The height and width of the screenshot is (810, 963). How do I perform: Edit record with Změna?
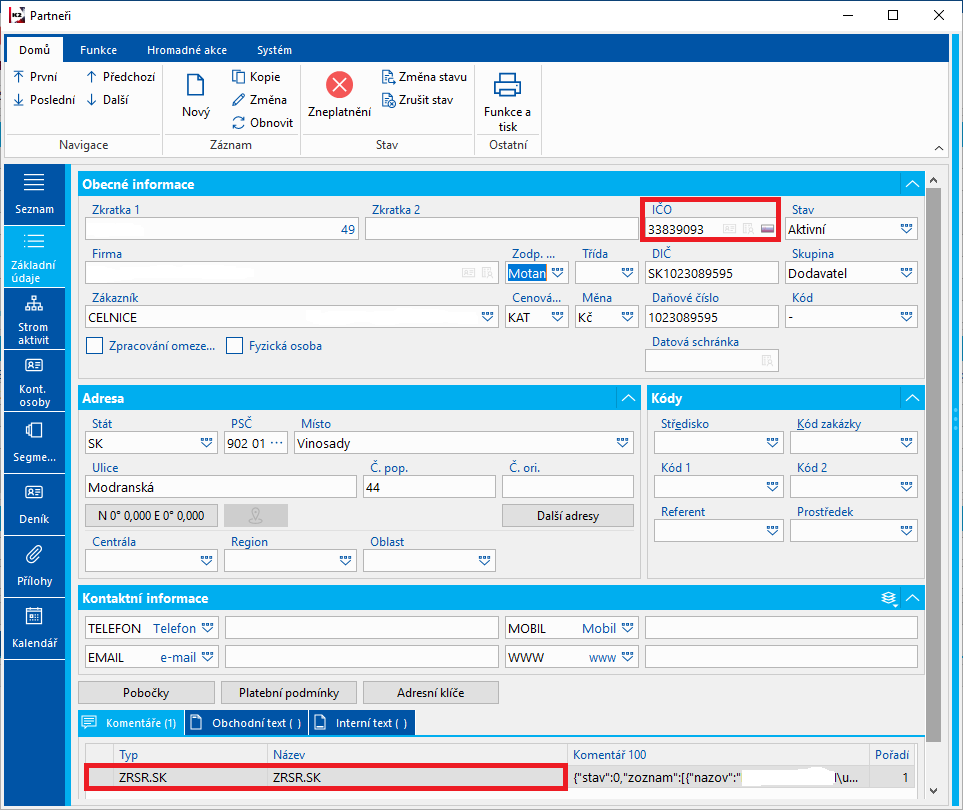(259, 99)
